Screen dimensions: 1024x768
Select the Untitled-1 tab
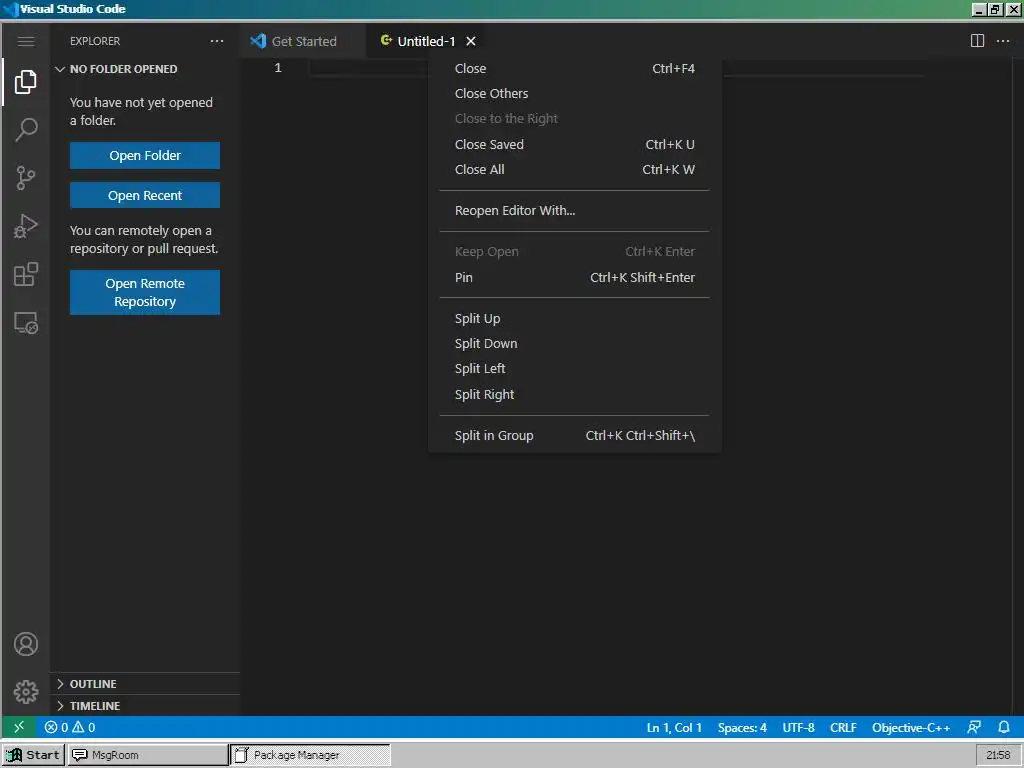coord(426,41)
